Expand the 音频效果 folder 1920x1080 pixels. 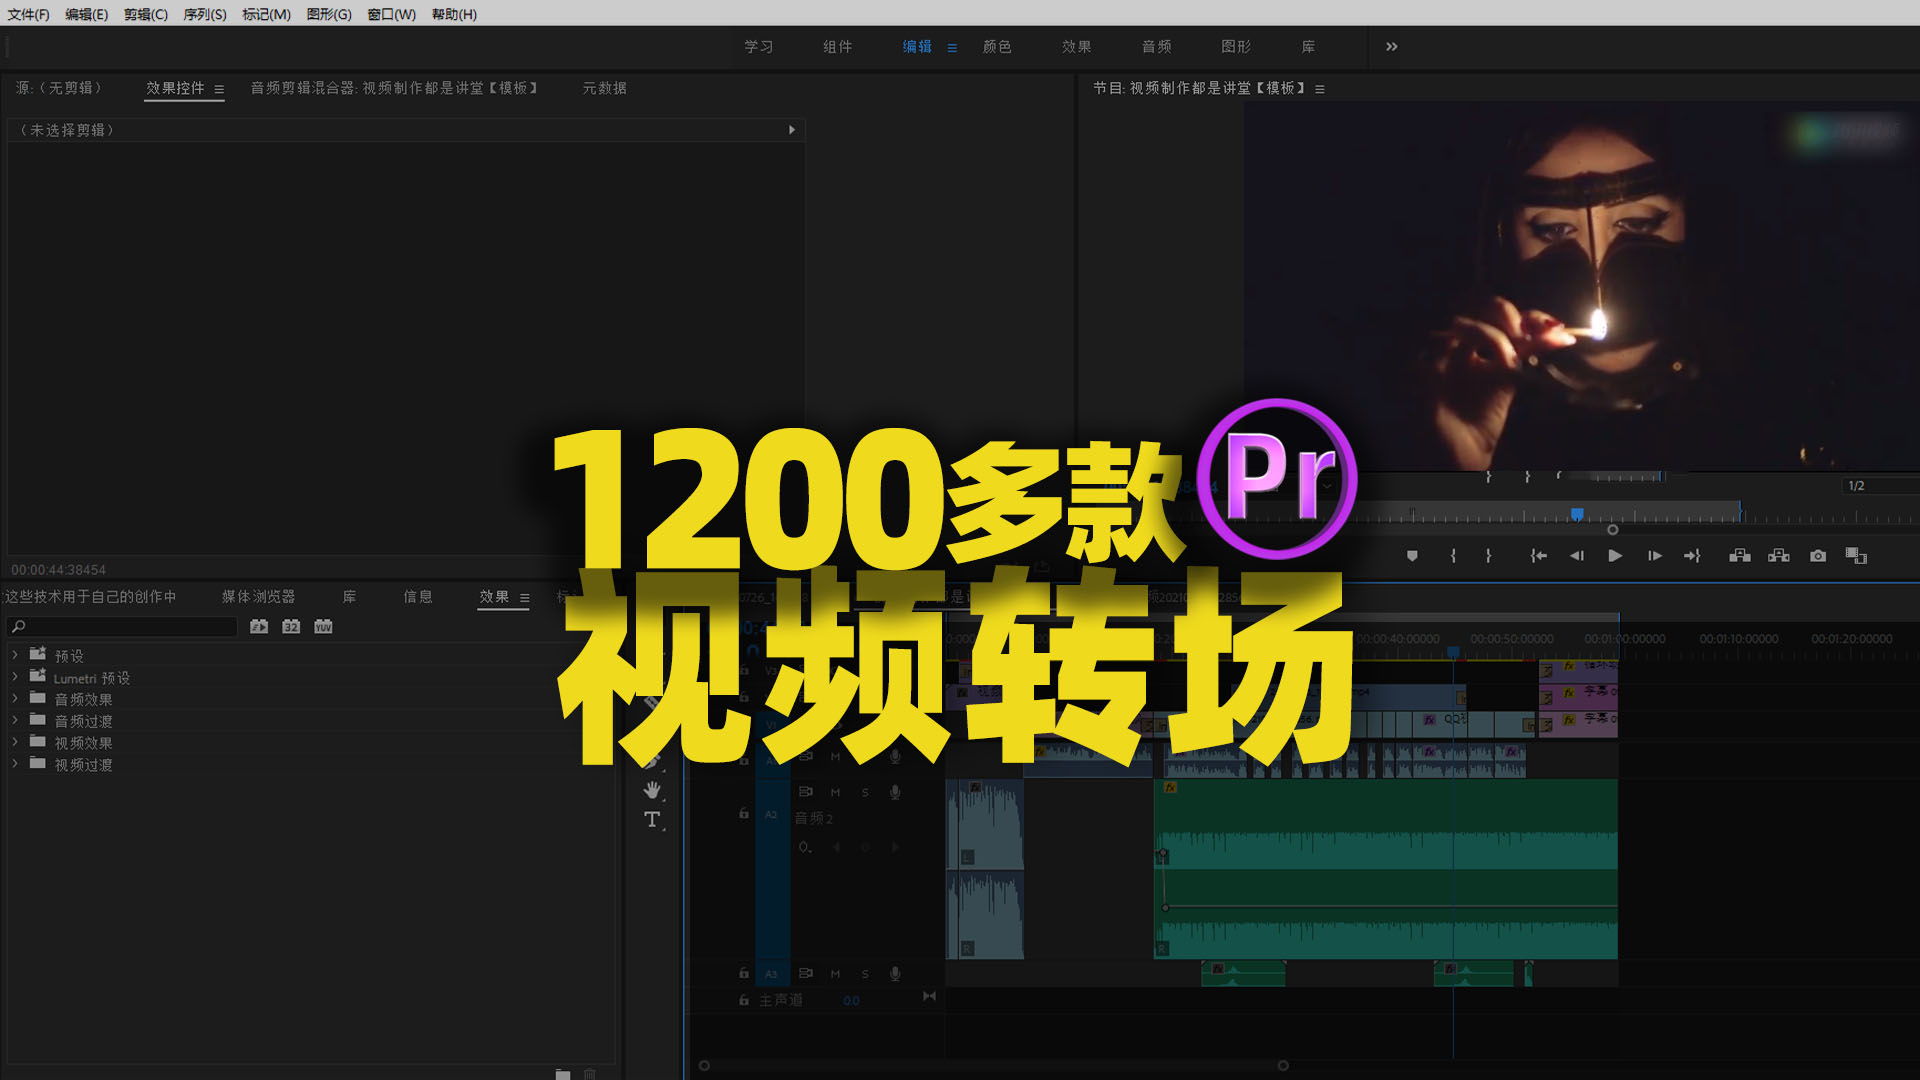point(15,699)
